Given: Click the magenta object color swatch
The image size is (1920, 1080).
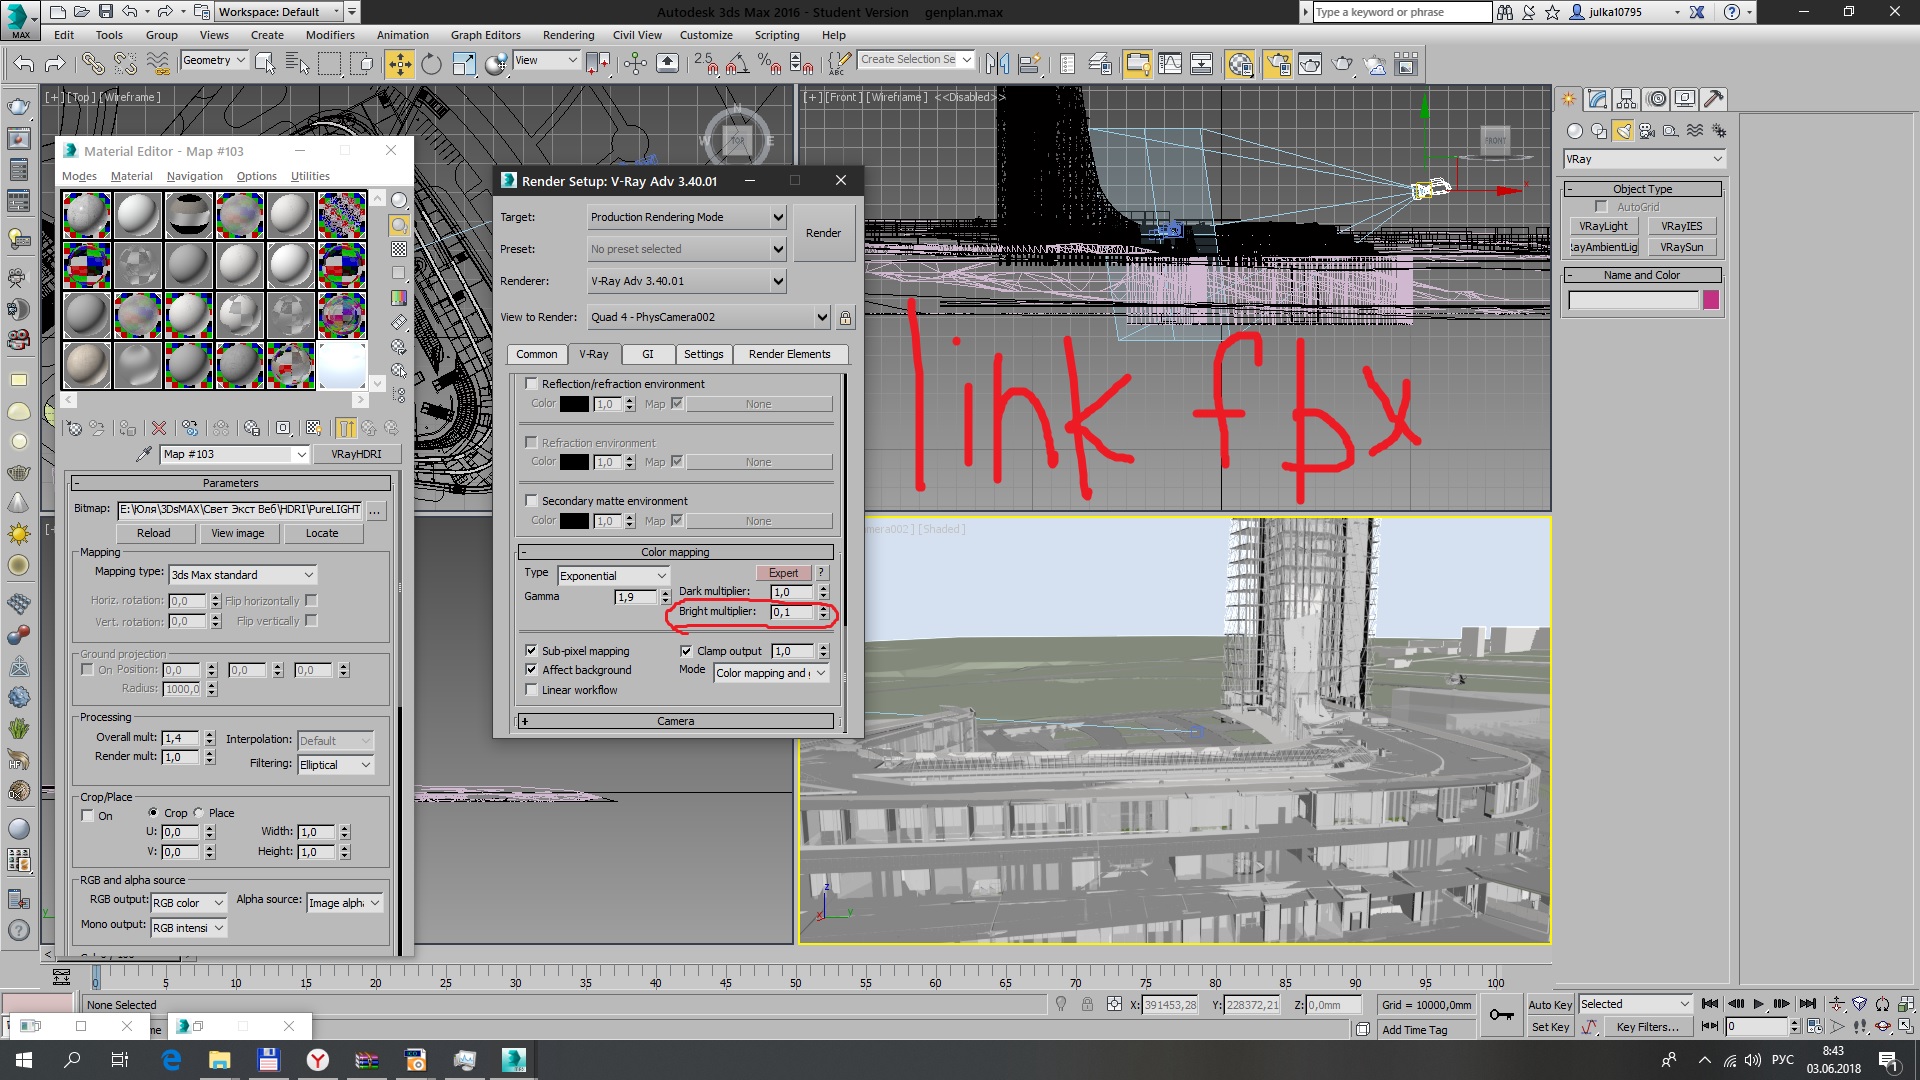Looking at the screenshot, I should 1711,300.
